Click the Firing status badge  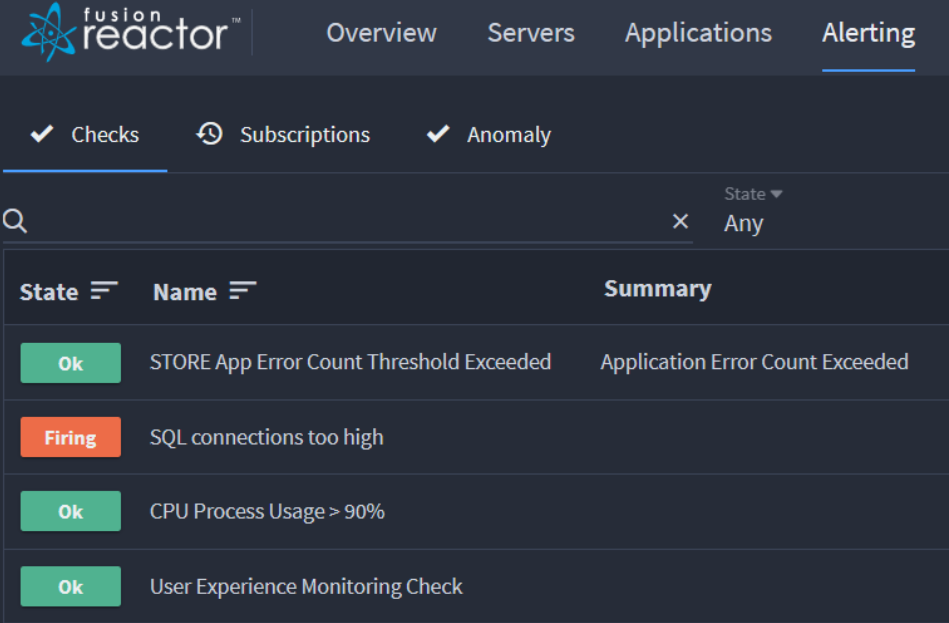(x=71, y=437)
